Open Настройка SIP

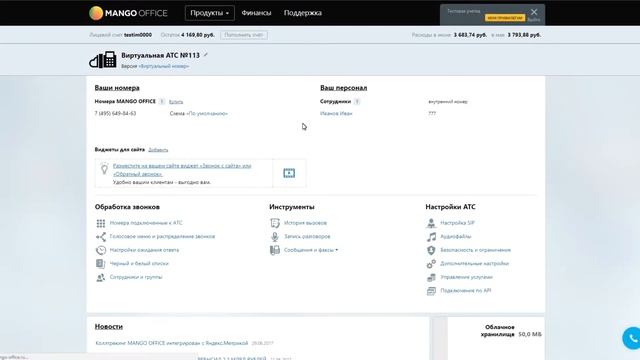[x=457, y=223]
